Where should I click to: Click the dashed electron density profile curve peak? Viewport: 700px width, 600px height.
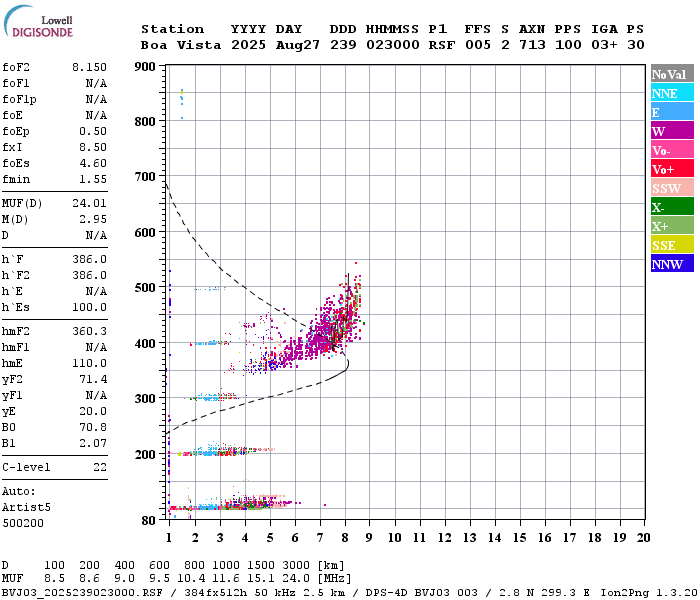(x=347, y=364)
